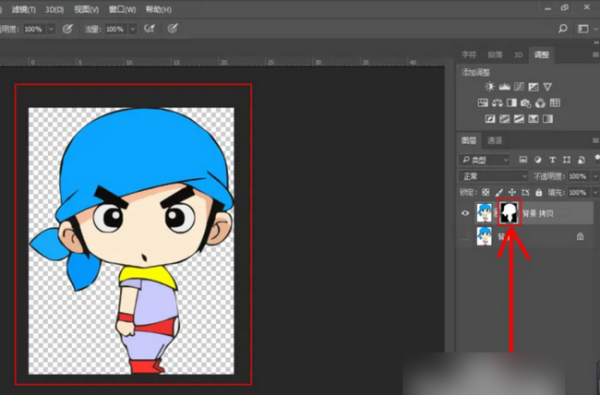
Task: Toggle pressure for size icon
Action: (173, 28)
